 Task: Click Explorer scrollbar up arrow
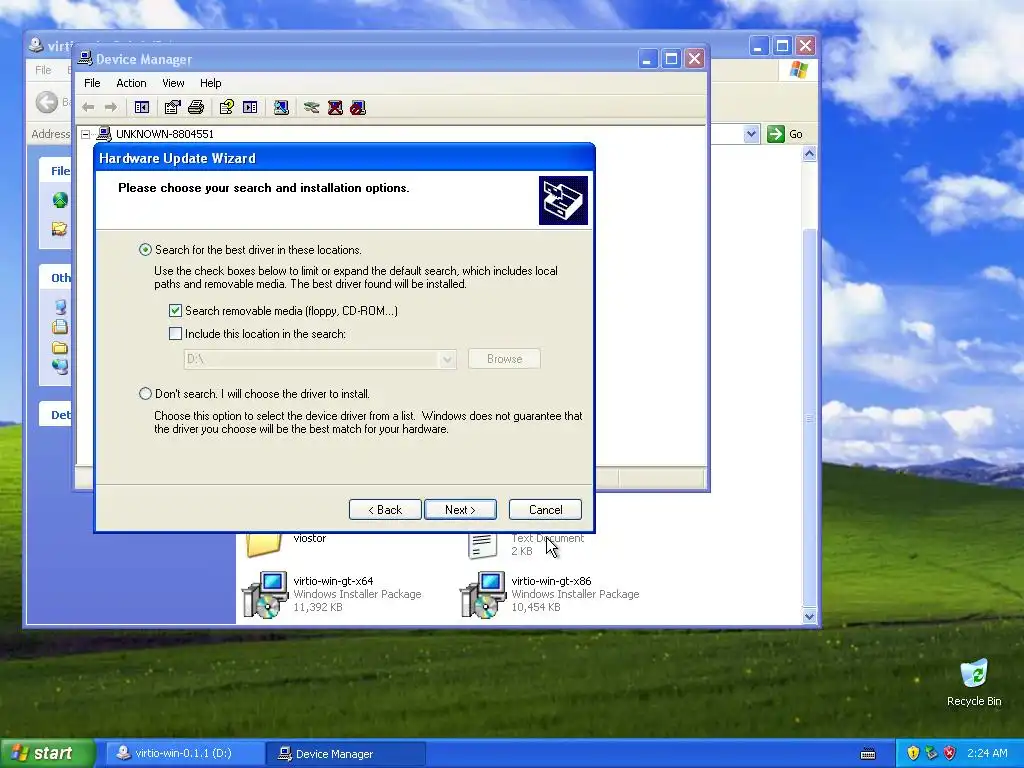(x=810, y=154)
